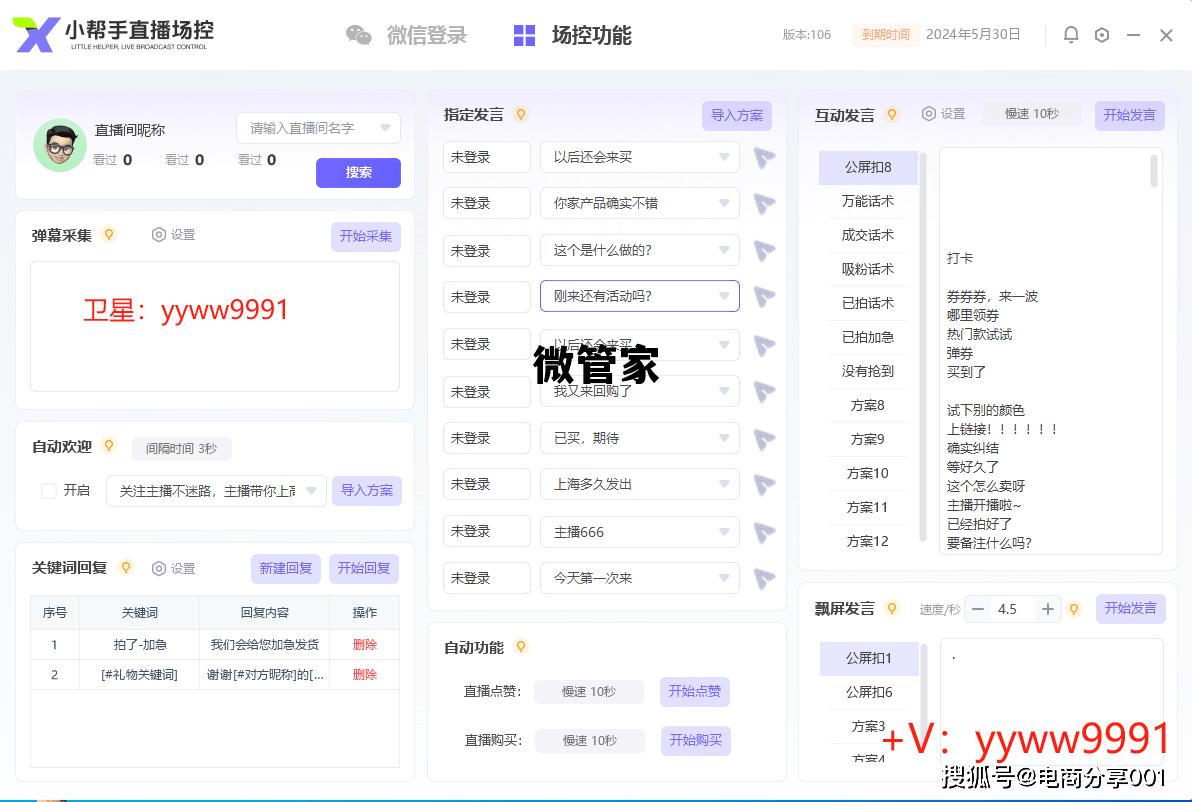Viewport: 1192px width, 802px height.
Task: Open the settings gear beside 弹幕采集
Action: pos(158,235)
